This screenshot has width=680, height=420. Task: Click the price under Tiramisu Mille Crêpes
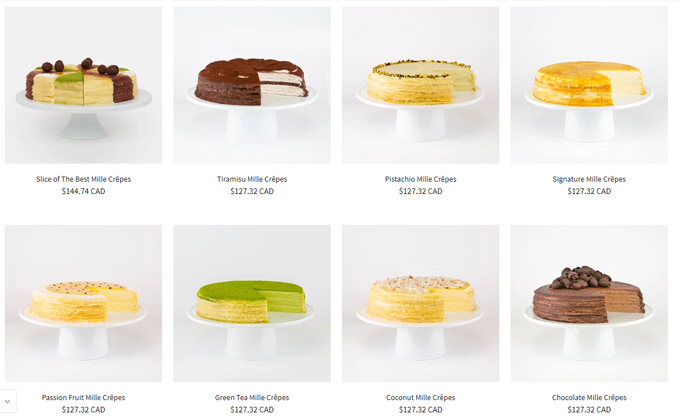click(x=252, y=191)
